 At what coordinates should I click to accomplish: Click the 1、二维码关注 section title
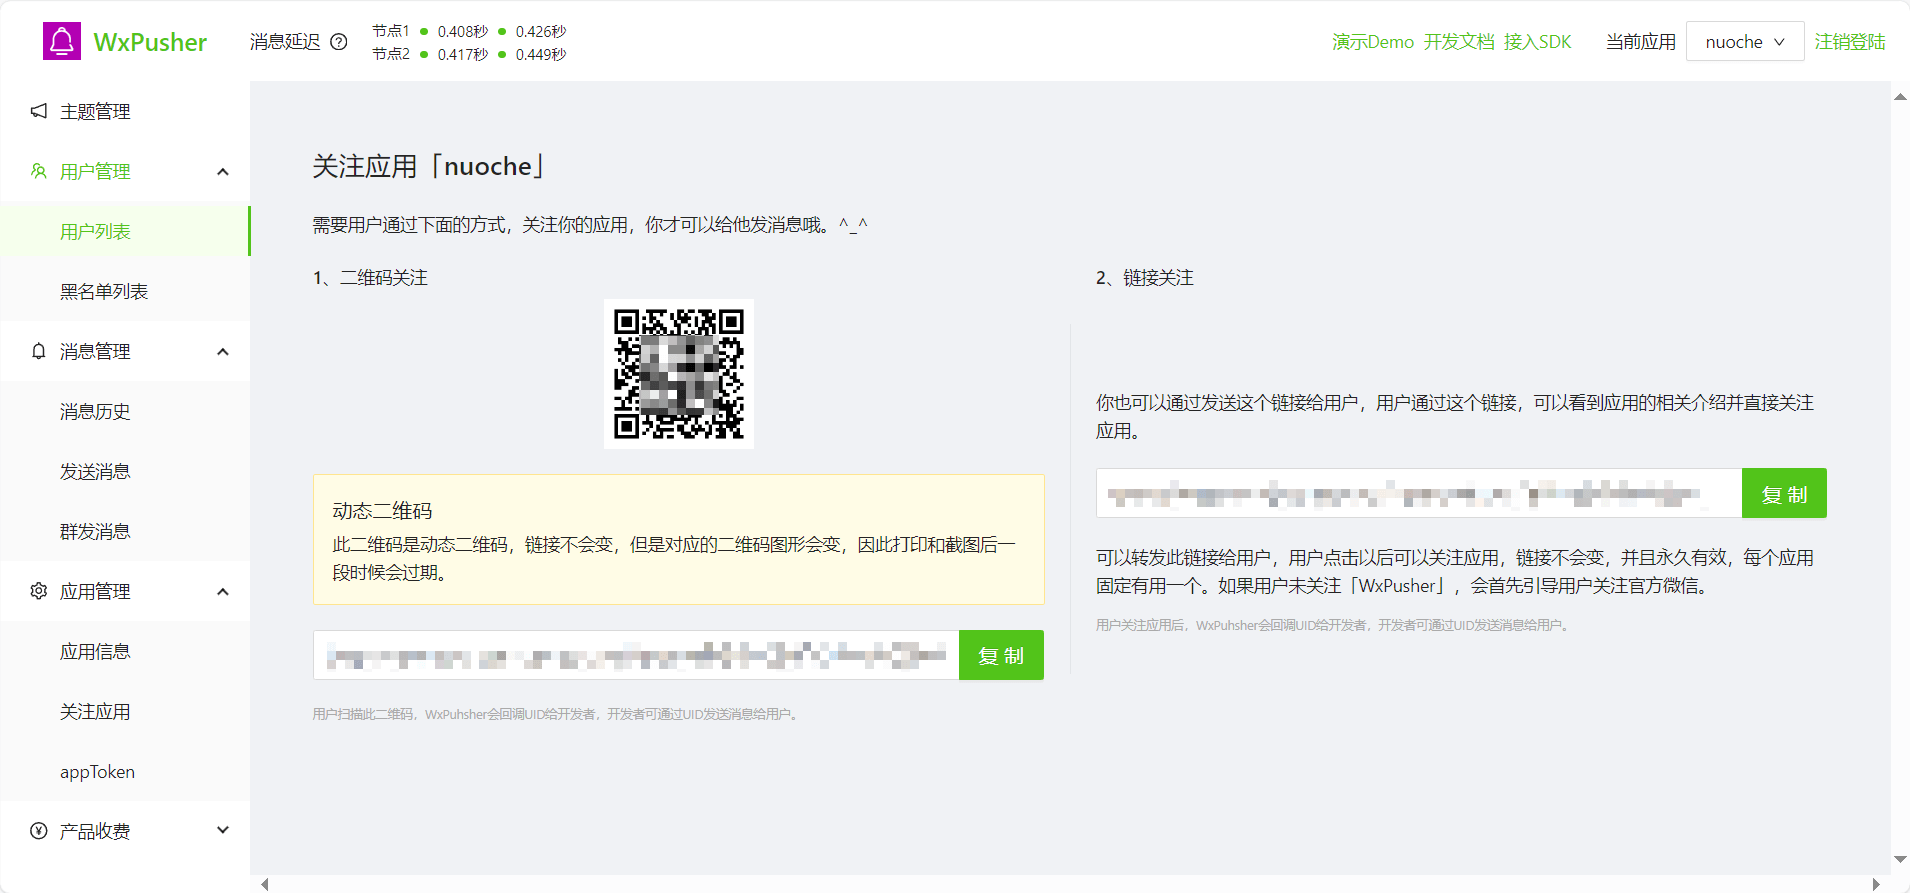[370, 278]
